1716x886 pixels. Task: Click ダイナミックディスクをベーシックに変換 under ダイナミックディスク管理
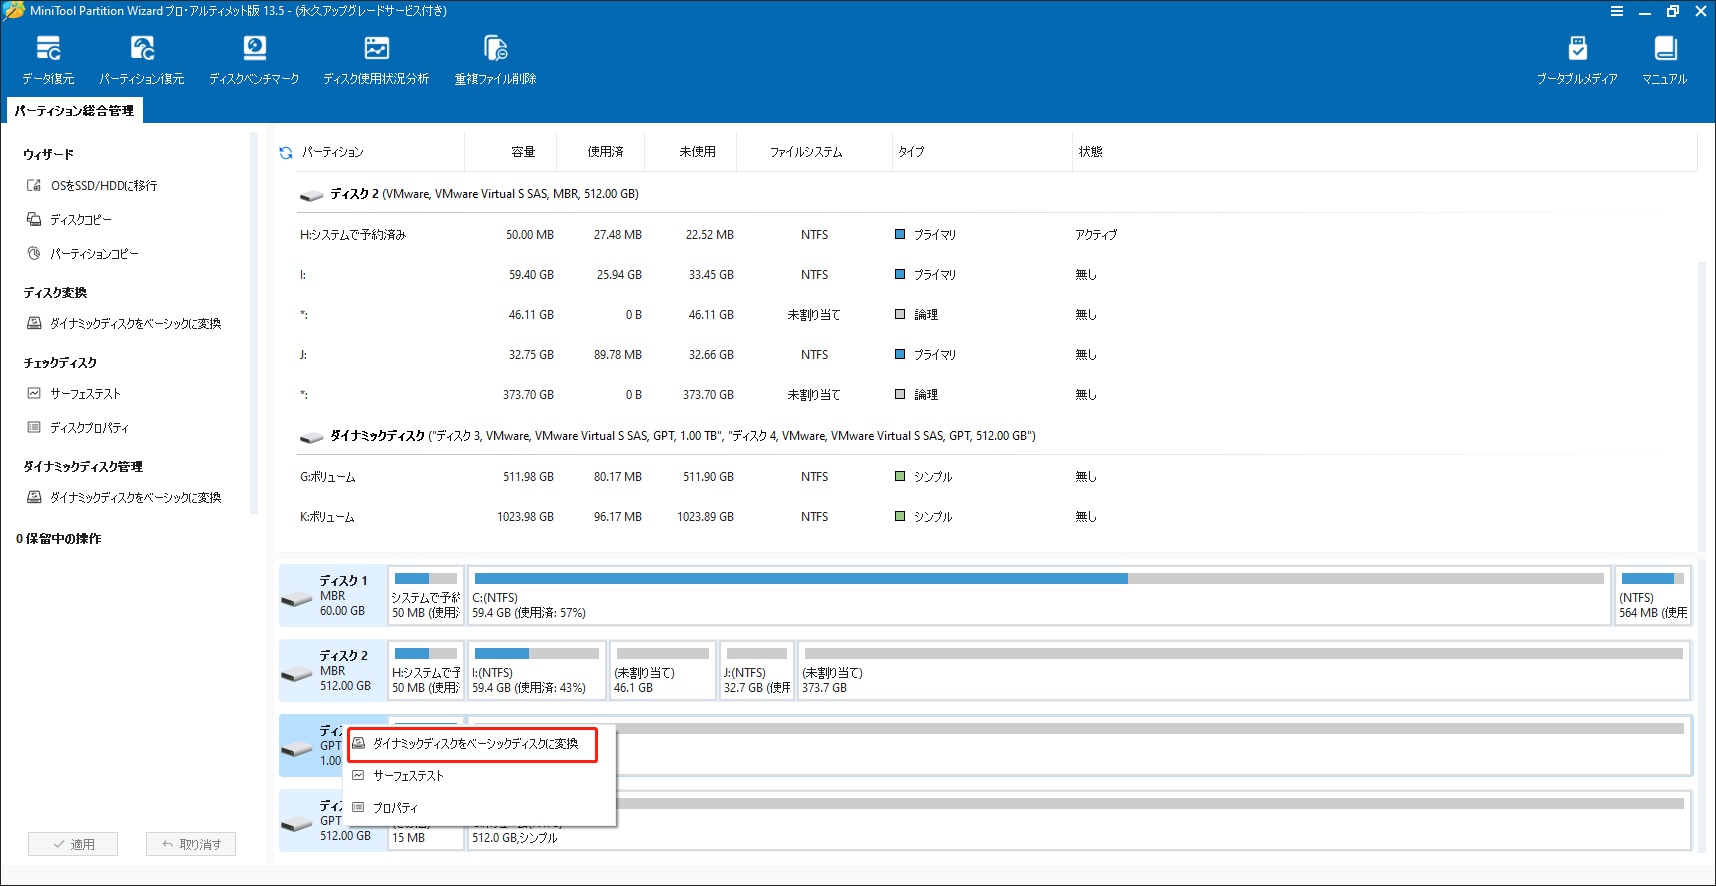coord(124,498)
